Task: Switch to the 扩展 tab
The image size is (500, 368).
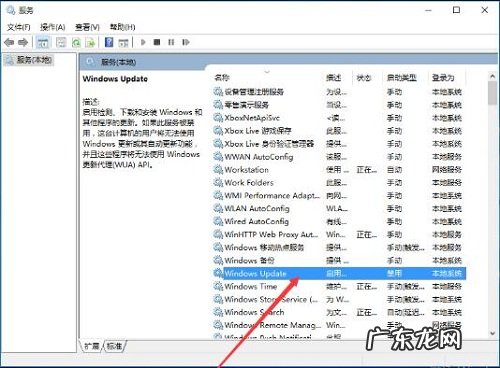Action: (x=92, y=346)
